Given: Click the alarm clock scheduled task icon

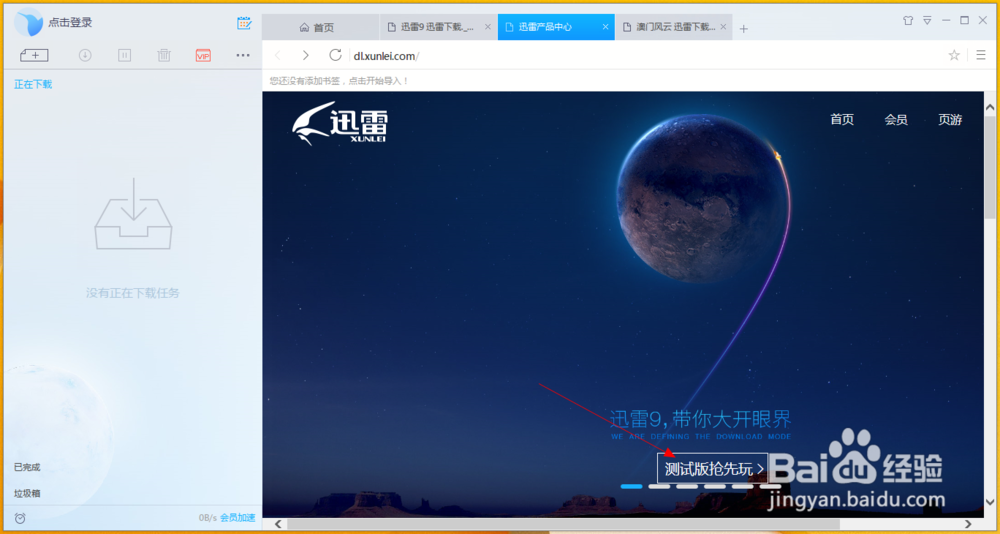Looking at the screenshot, I should click(20, 518).
